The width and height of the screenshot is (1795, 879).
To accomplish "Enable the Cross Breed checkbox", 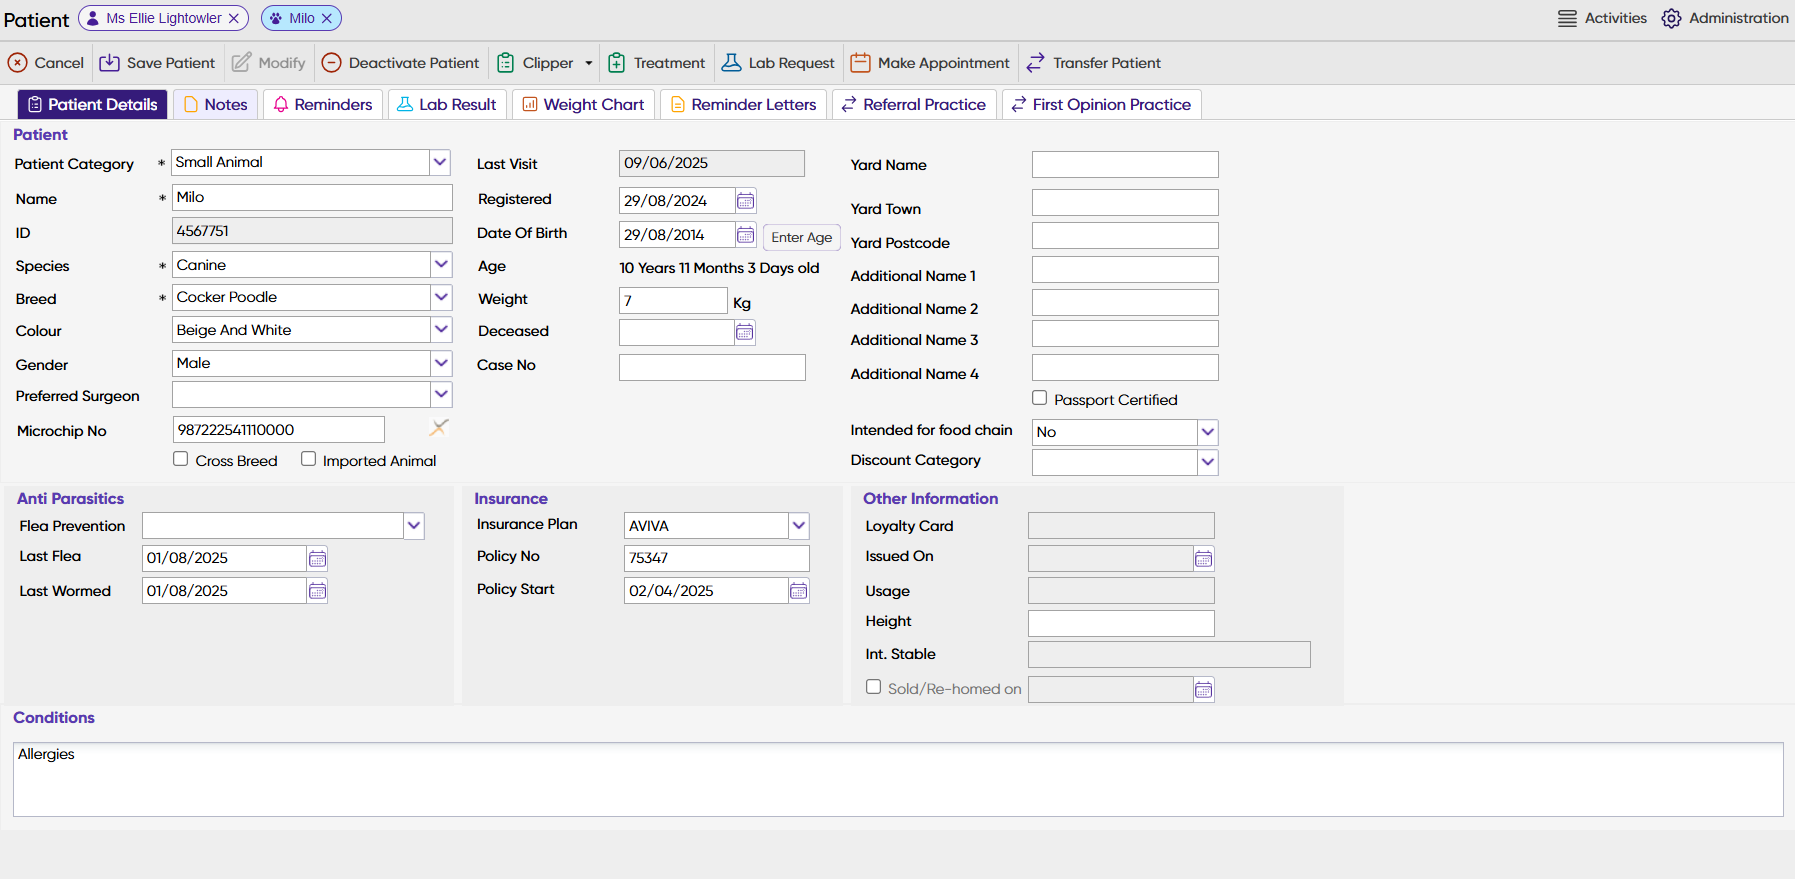I will coord(181,459).
